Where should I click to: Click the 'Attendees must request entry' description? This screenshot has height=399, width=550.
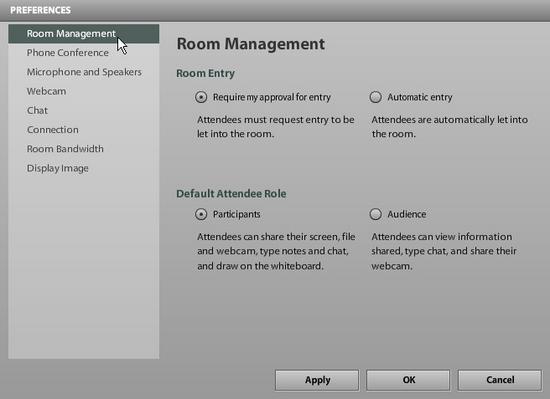(x=276, y=127)
